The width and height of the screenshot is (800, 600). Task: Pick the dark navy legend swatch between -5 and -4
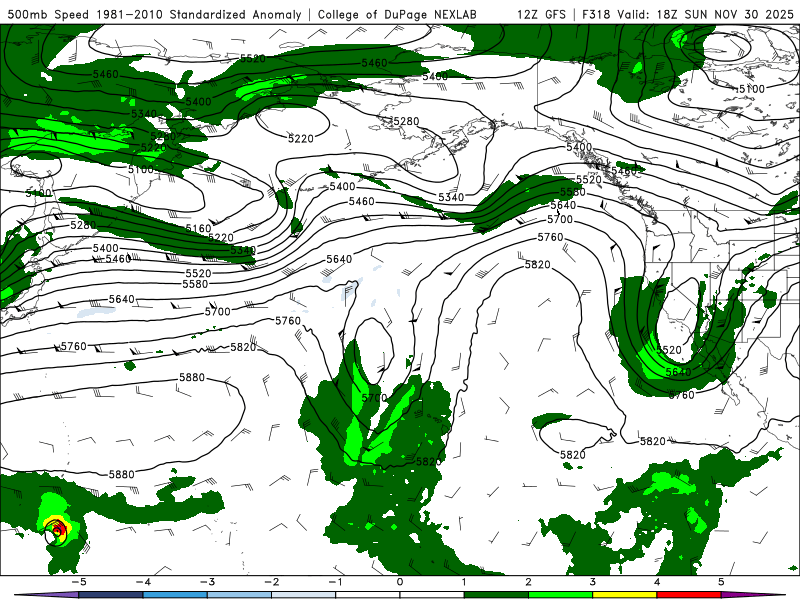[111, 595]
